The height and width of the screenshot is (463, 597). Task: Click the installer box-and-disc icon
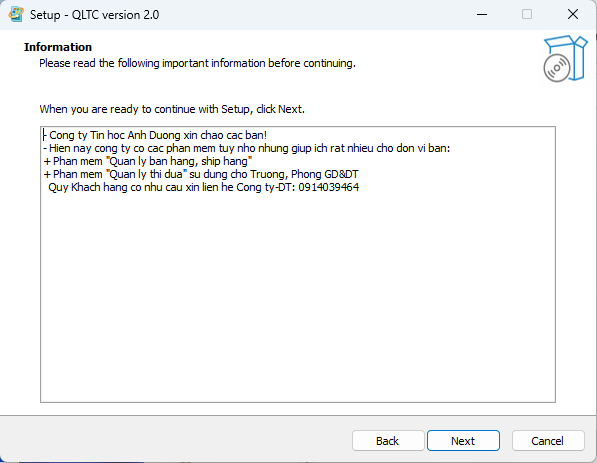(x=565, y=59)
